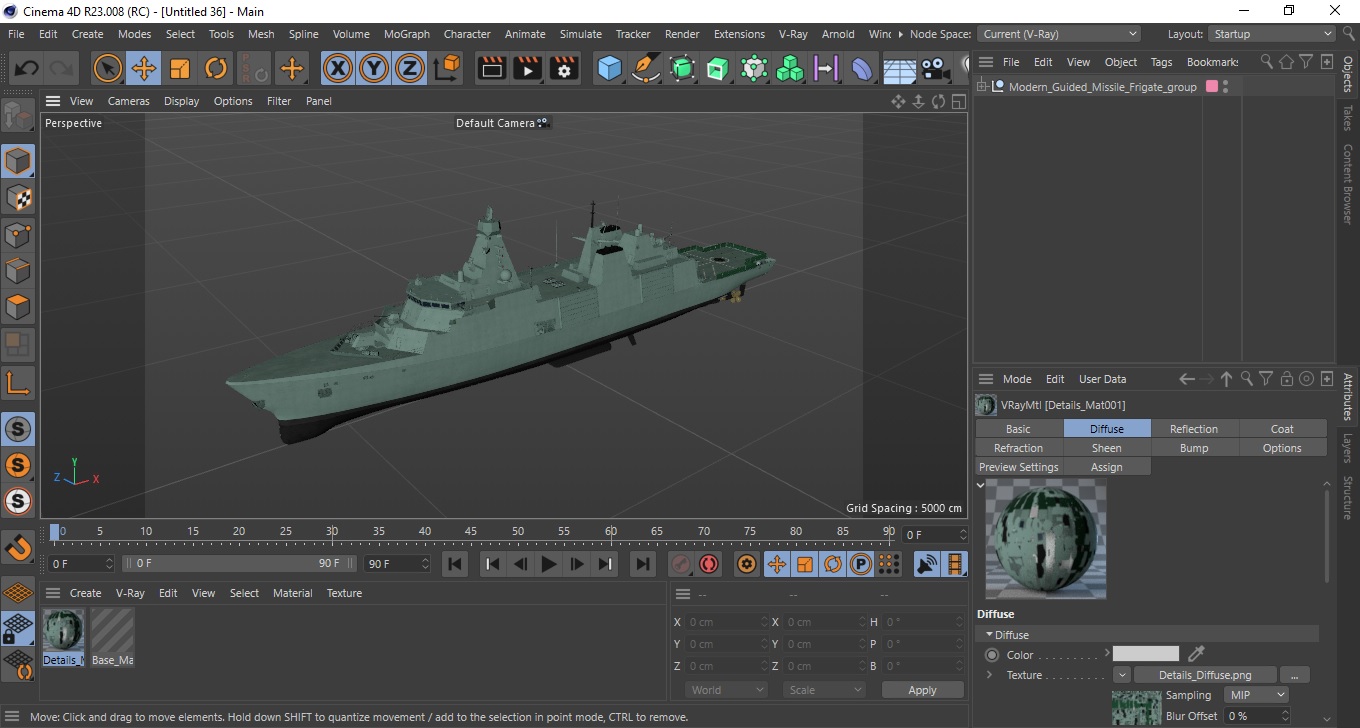Expand the Texture parameter arrow
Screen dimensions: 1360x728
click(x=989, y=675)
